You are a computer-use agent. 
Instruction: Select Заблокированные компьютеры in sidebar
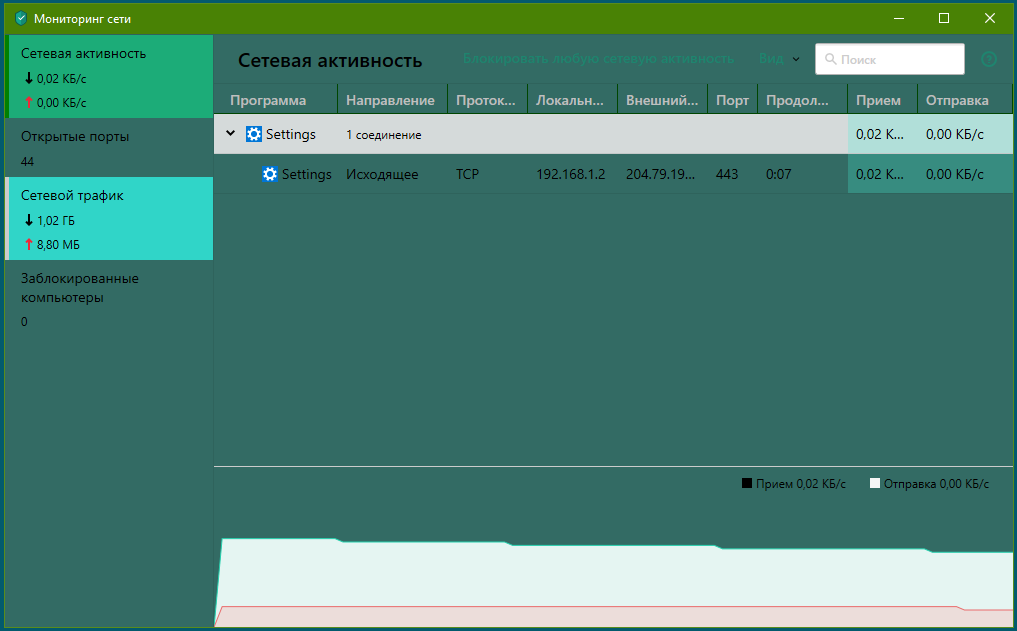click(x=79, y=288)
